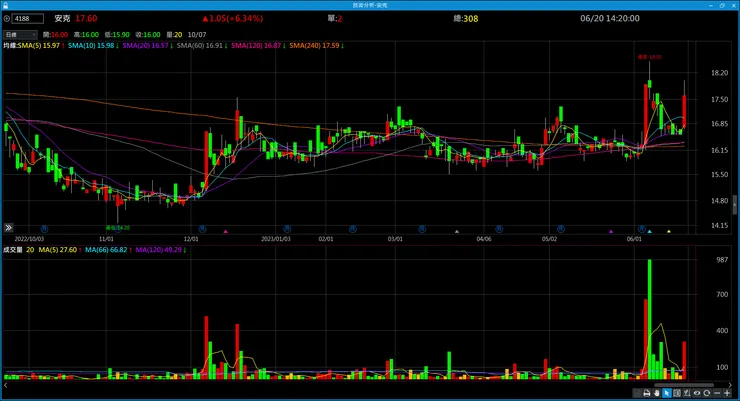
Task: Click the lock icon in title bar
Action: [x=5, y=5]
